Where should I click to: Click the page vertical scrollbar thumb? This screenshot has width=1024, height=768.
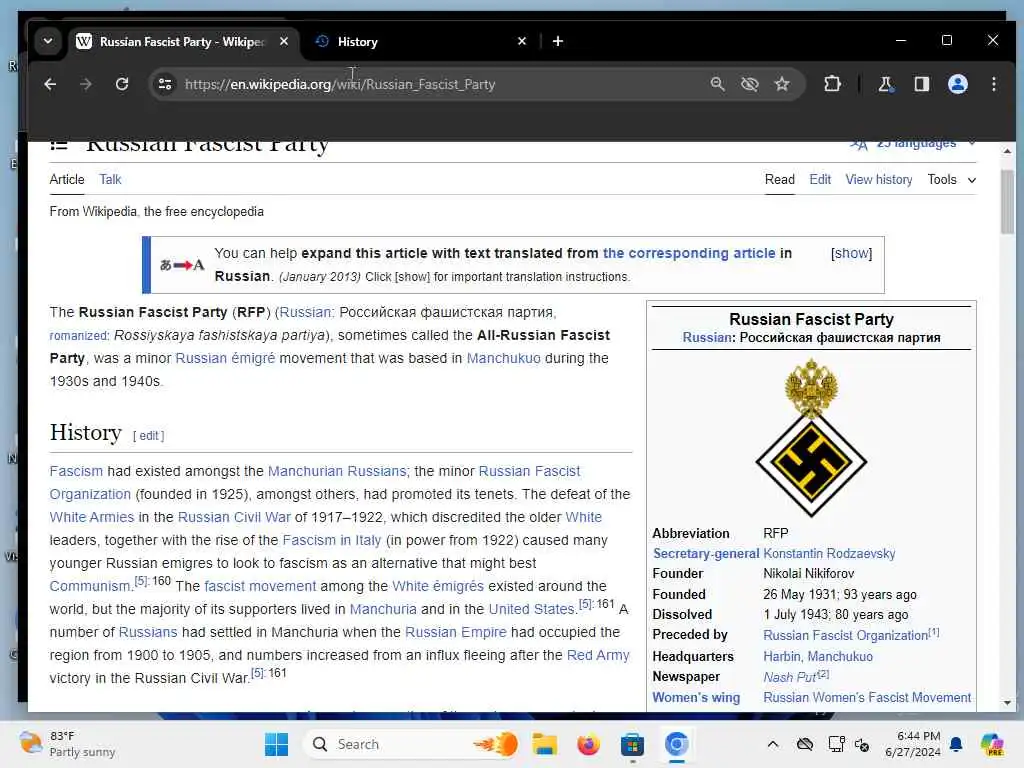pyautogui.click(x=1008, y=201)
